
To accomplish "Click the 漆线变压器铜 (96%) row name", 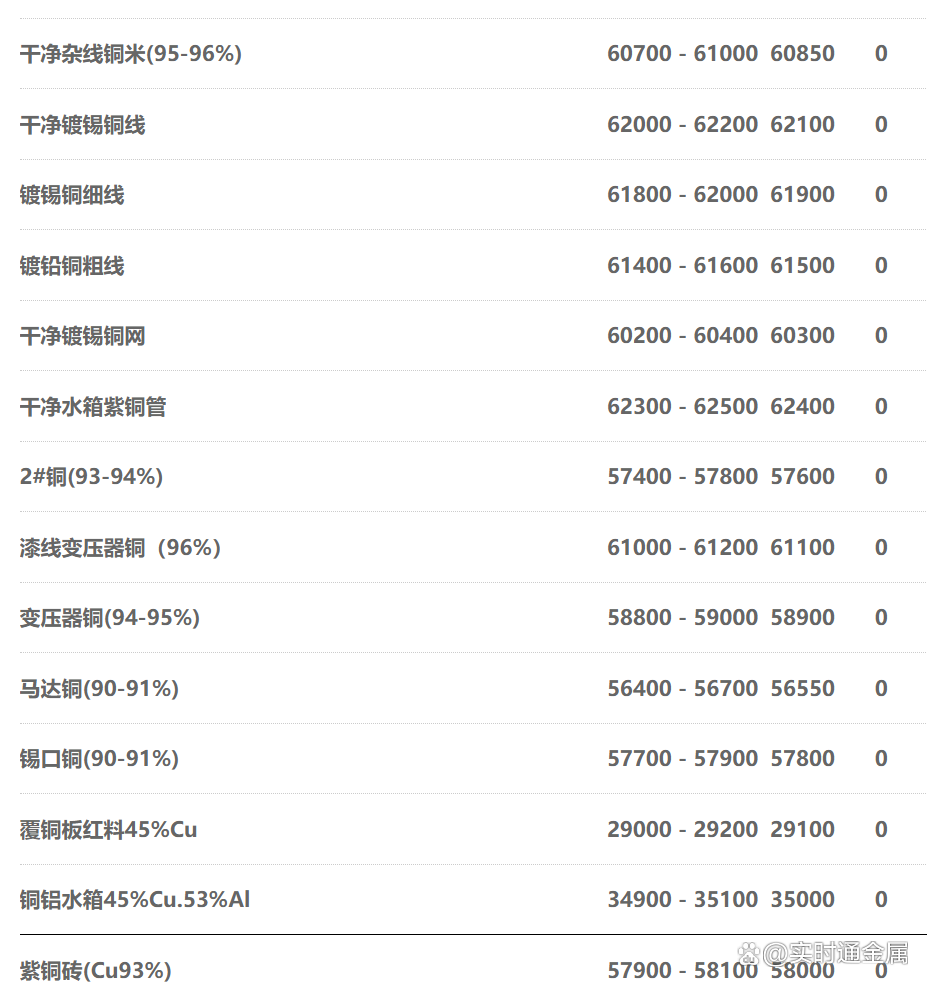I will [120, 548].
